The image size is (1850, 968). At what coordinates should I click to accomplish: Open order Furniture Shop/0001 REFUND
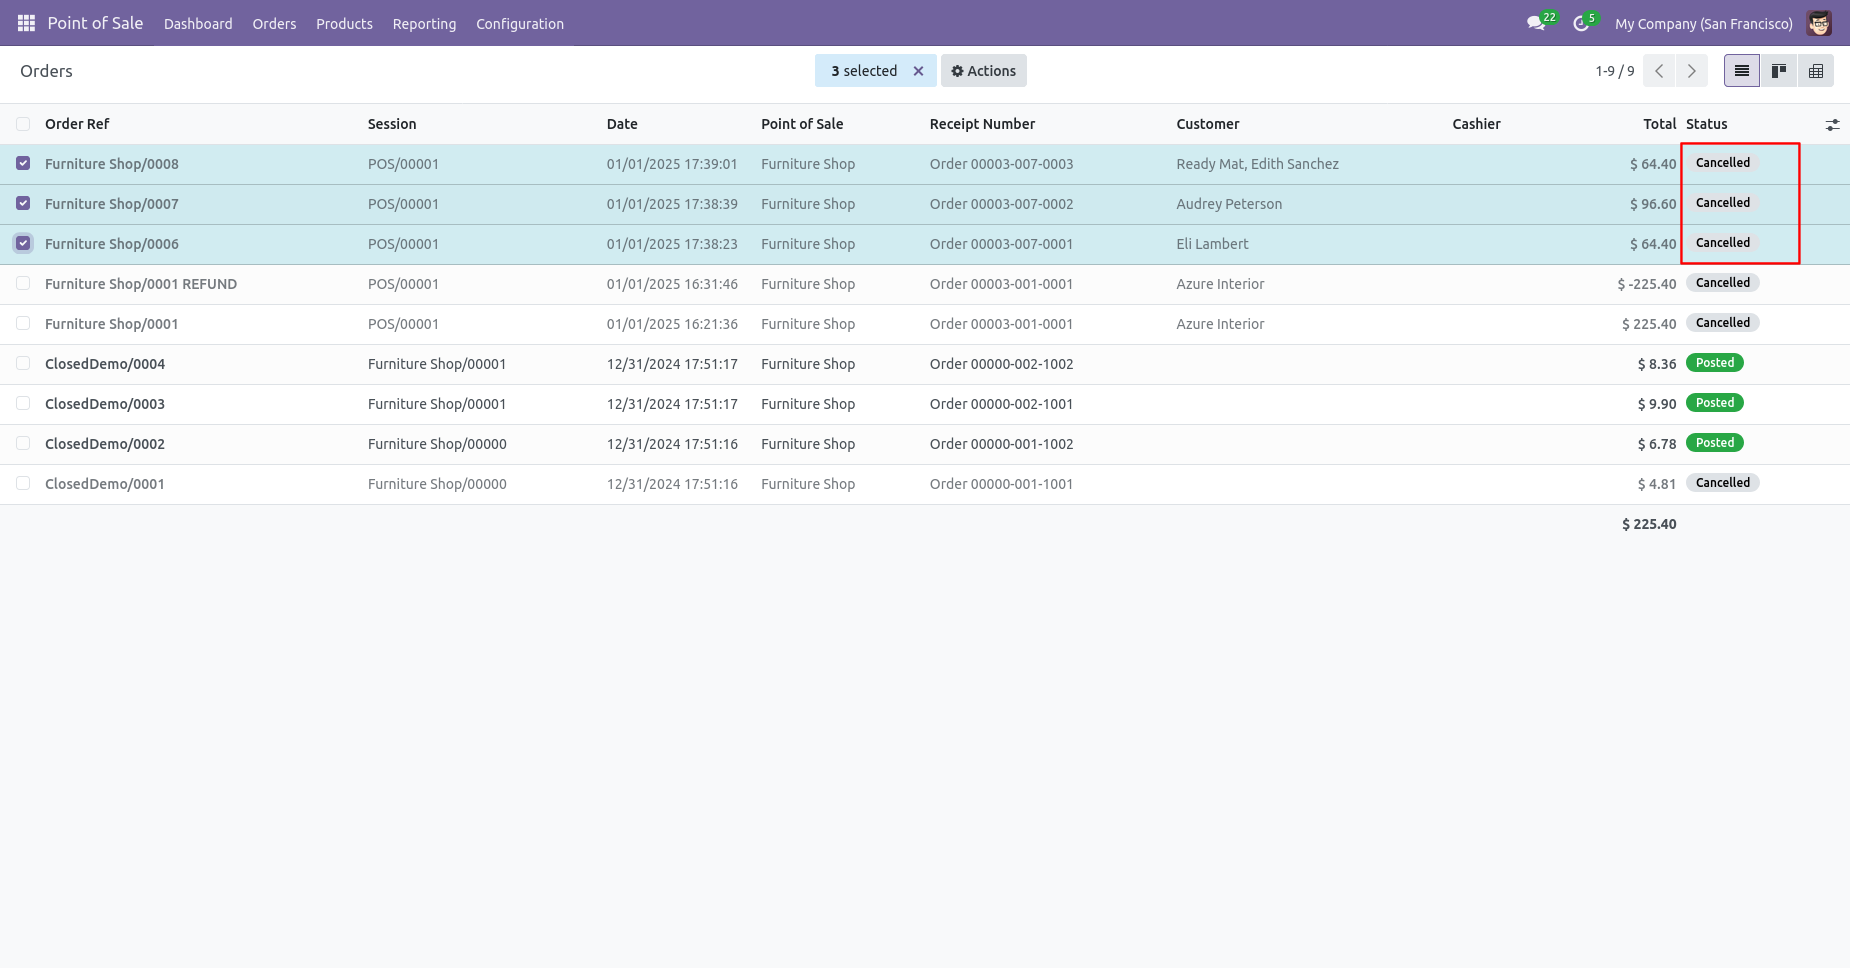141,284
